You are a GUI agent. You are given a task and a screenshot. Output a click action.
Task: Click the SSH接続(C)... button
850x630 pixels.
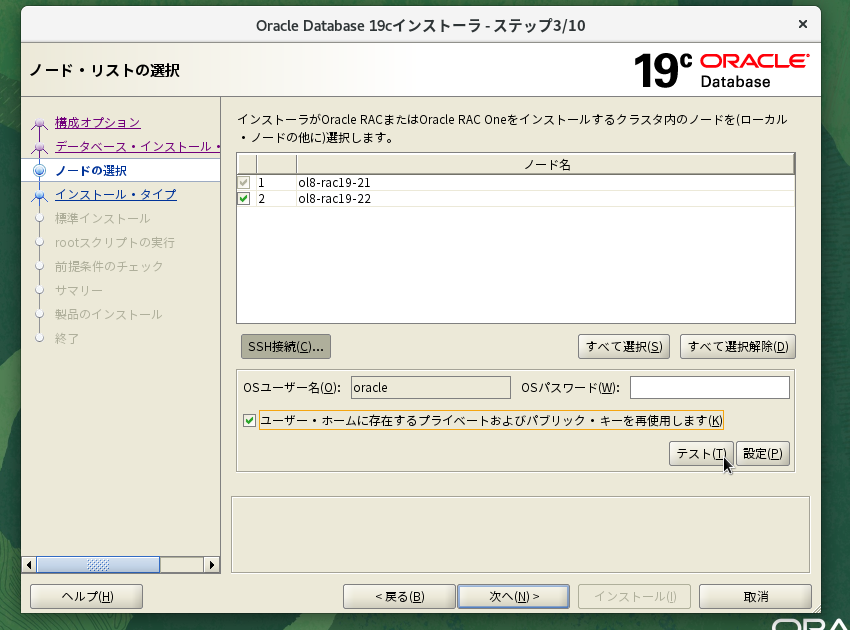coord(286,346)
